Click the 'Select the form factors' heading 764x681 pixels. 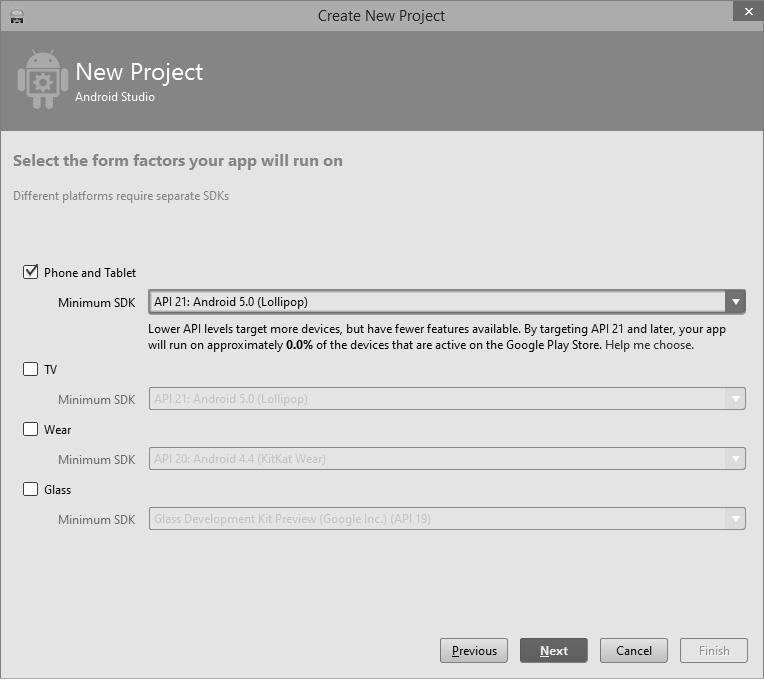pos(178,161)
